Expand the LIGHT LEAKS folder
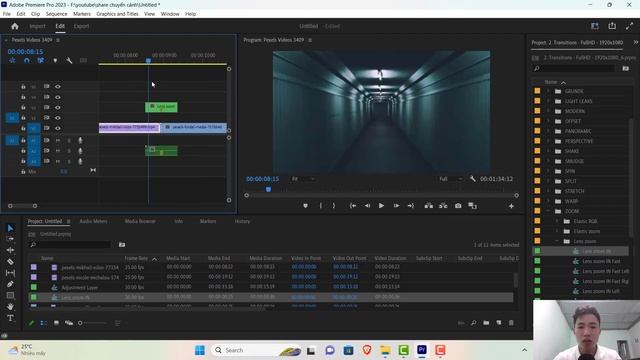The width and height of the screenshot is (640, 360). [x=548, y=101]
